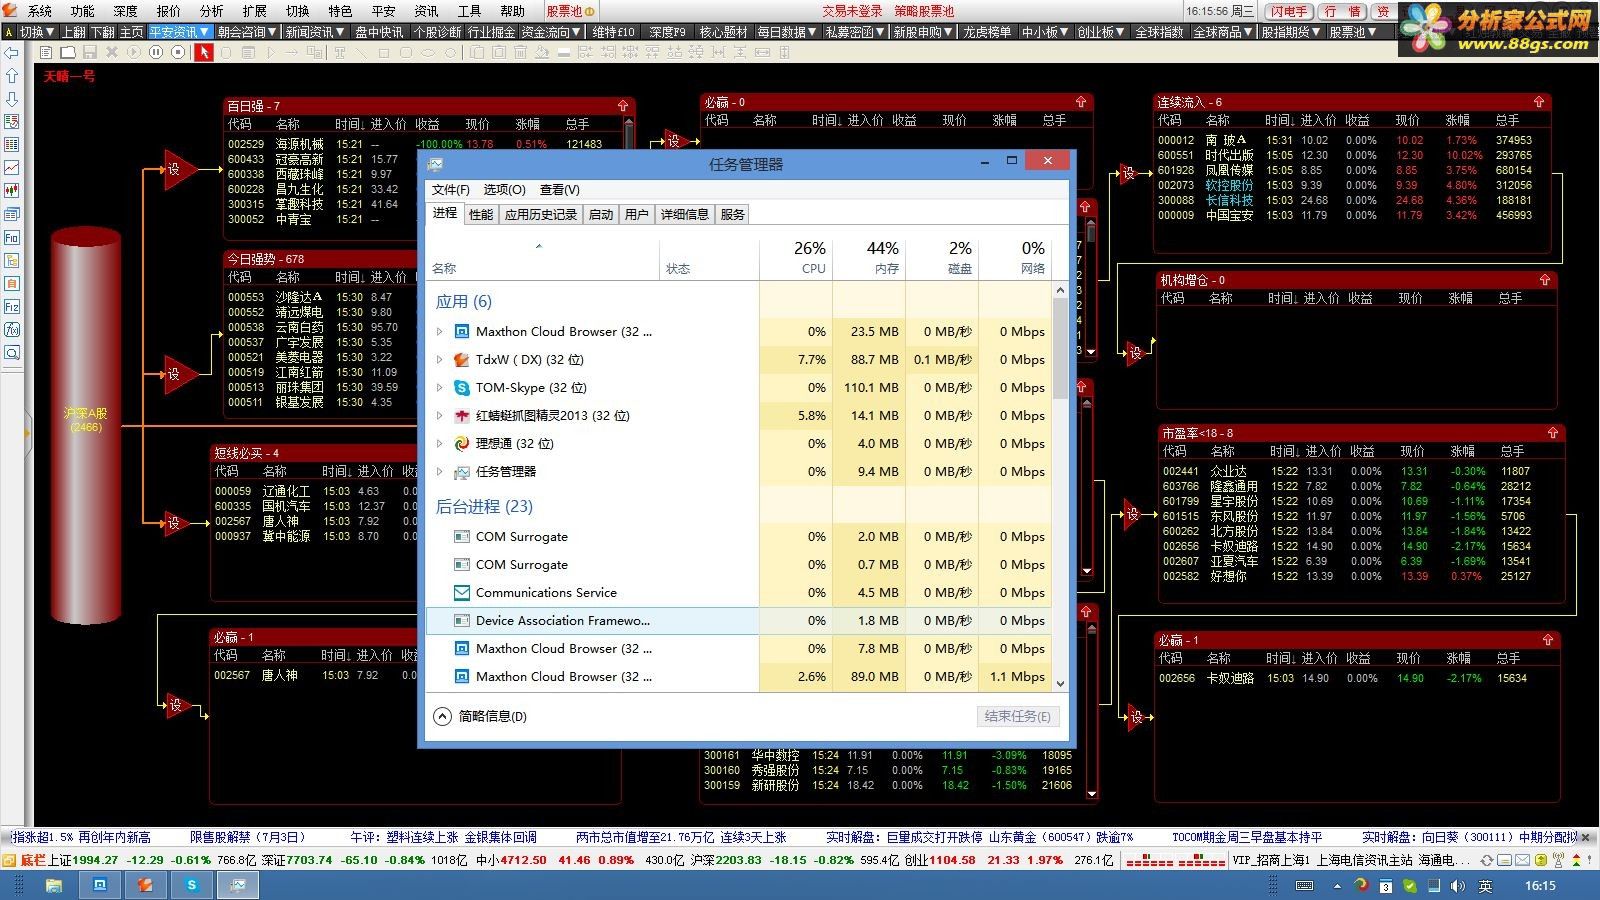The image size is (1600, 900).
Task: Click the stop icon in the toolbar
Action: click(x=178, y=52)
